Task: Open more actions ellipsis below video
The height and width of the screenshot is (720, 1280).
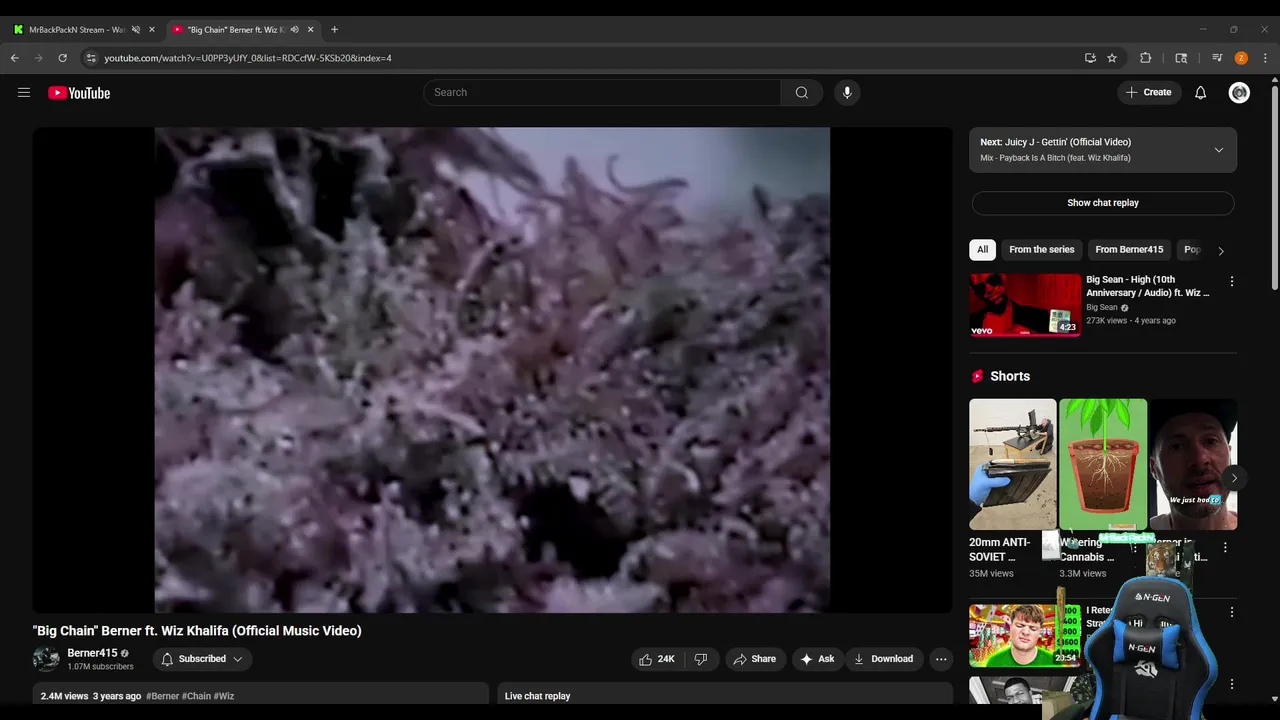Action: point(941,659)
